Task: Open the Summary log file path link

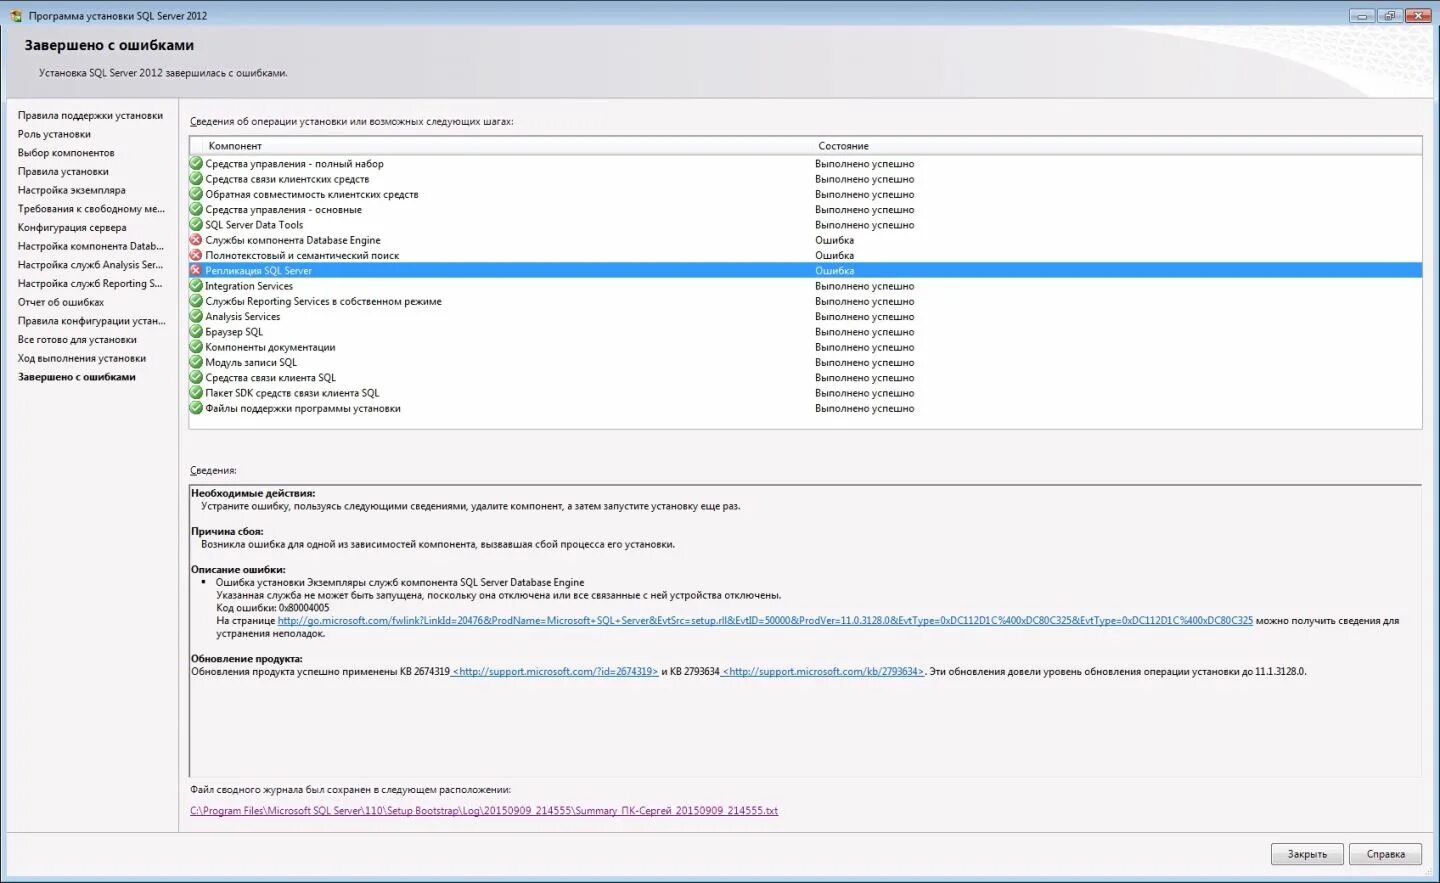Action: pos(484,811)
